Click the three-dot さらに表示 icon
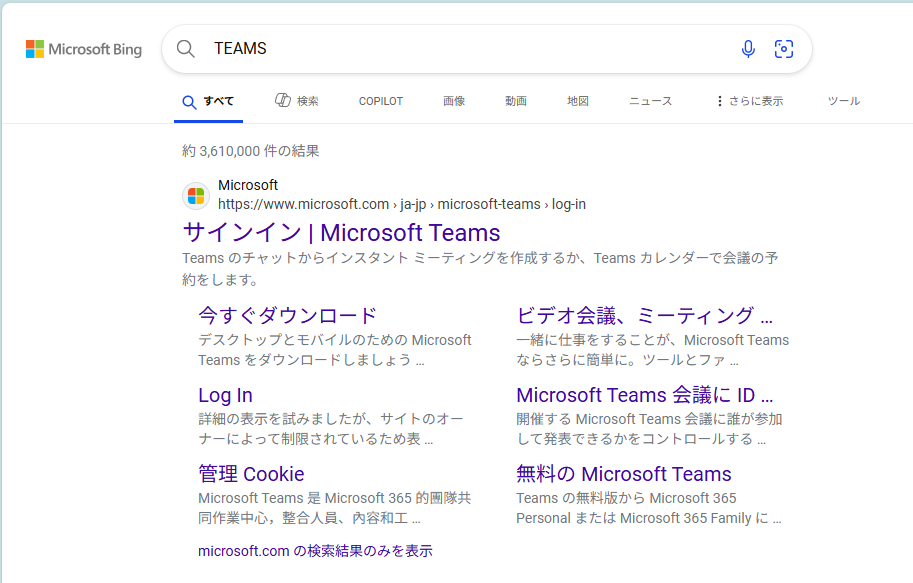 (x=720, y=101)
